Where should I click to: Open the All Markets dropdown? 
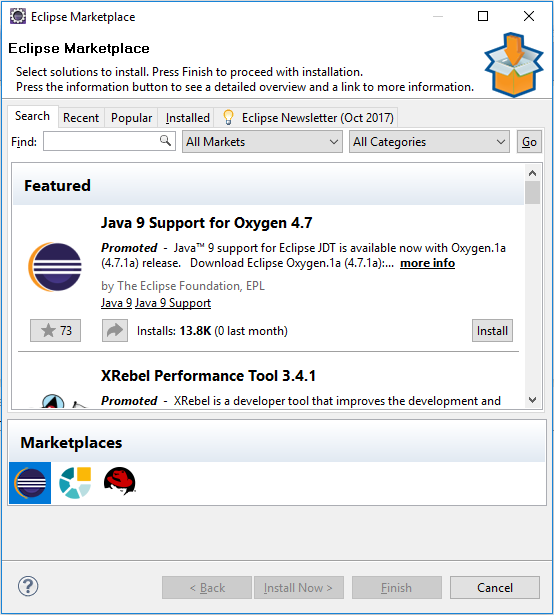262,142
